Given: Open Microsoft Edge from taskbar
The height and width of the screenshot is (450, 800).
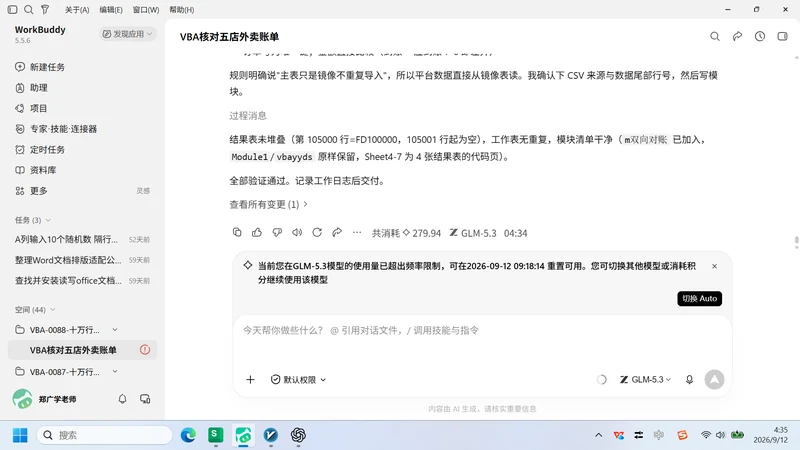Looking at the screenshot, I should (x=188, y=435).
